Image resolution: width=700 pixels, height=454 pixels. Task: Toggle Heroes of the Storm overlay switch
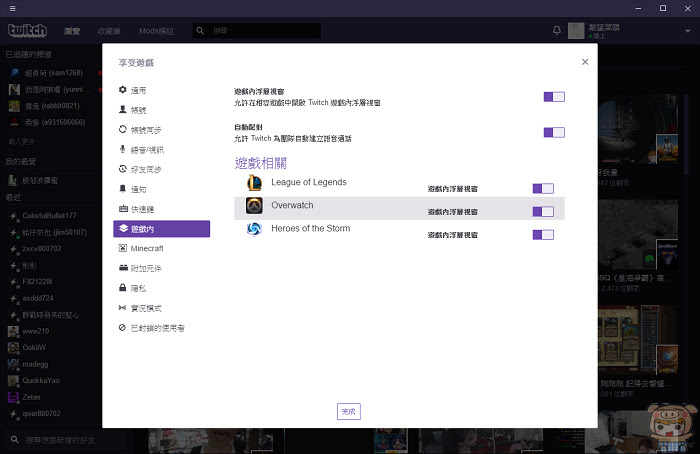click(543, 235)
